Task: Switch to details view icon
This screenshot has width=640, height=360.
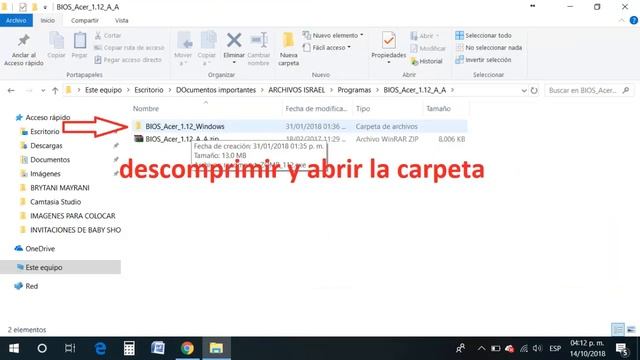Action: pos(618,329)
